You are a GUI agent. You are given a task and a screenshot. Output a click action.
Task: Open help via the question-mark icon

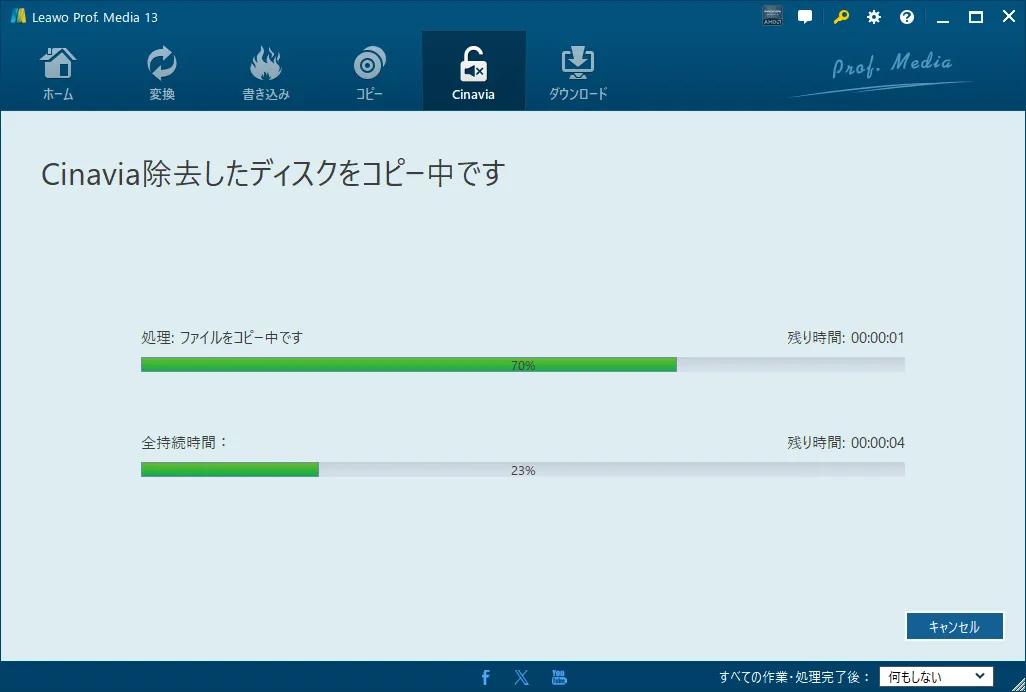[x=907, y=17]
